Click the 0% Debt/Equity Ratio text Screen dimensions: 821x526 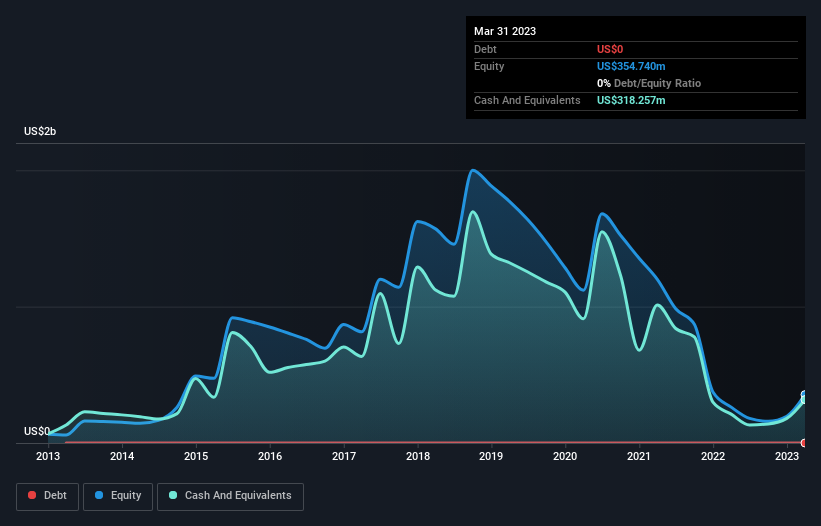[649, 83]
